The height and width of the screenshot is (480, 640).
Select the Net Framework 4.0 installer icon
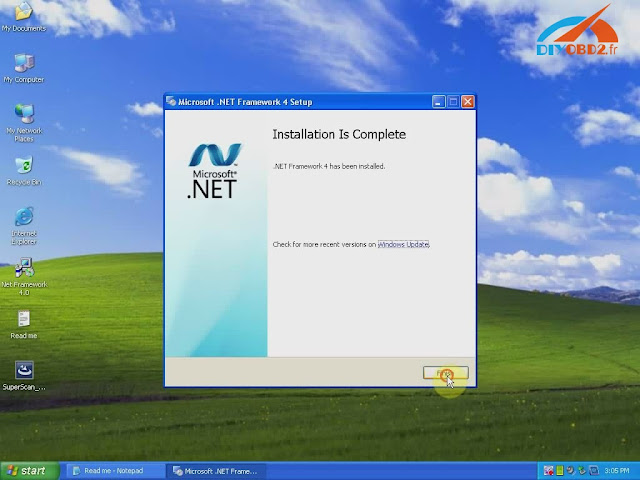(x=24, y=277)
